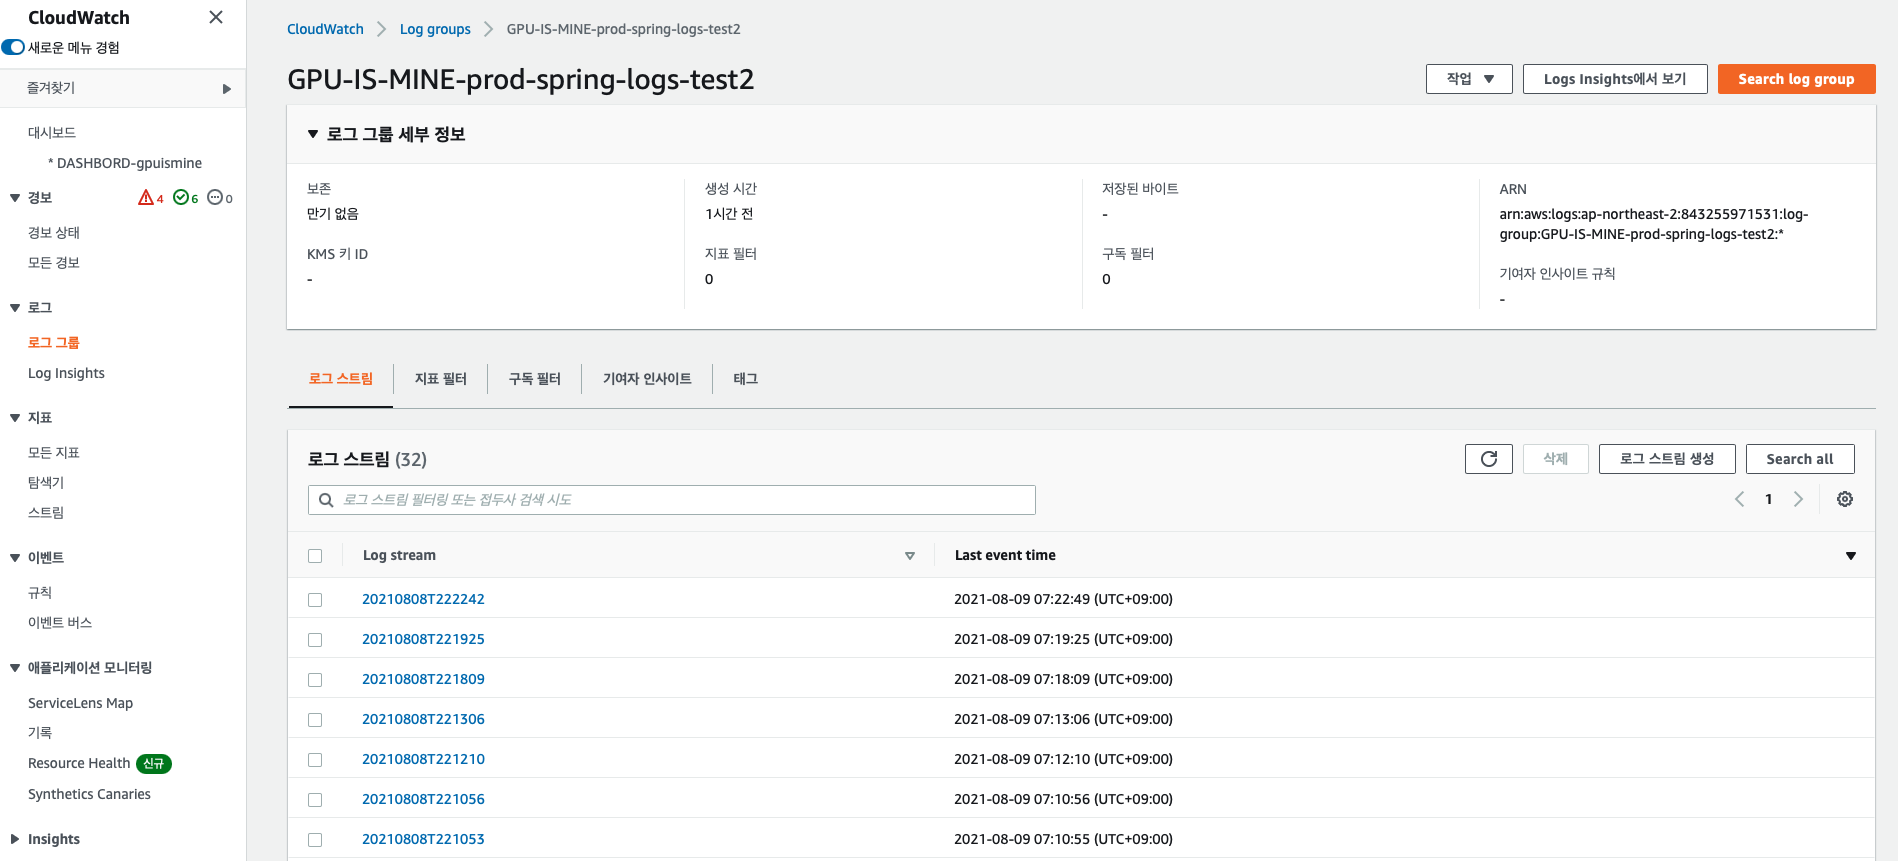Collapse the 이벤트 sidebar section
This screenshot has width=1898, height=861.
point(15,558)
